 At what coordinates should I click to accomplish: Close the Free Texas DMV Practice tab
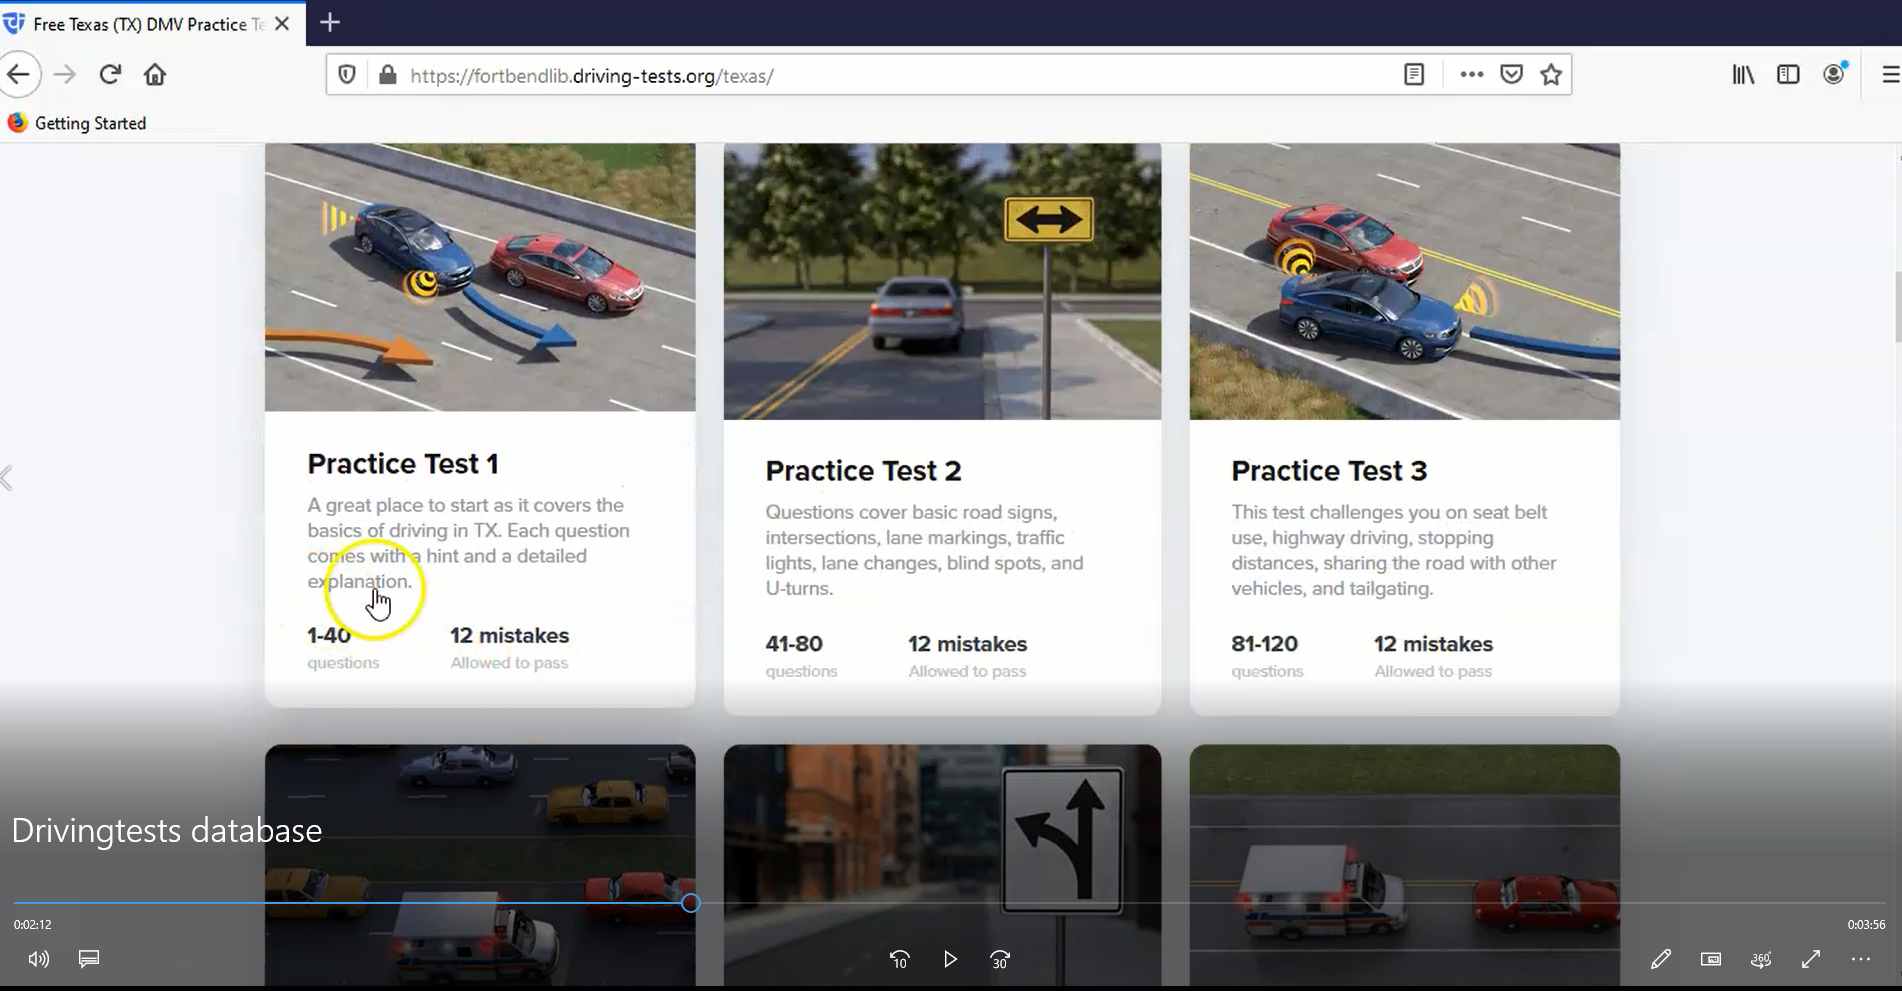[x=282, y=23]
